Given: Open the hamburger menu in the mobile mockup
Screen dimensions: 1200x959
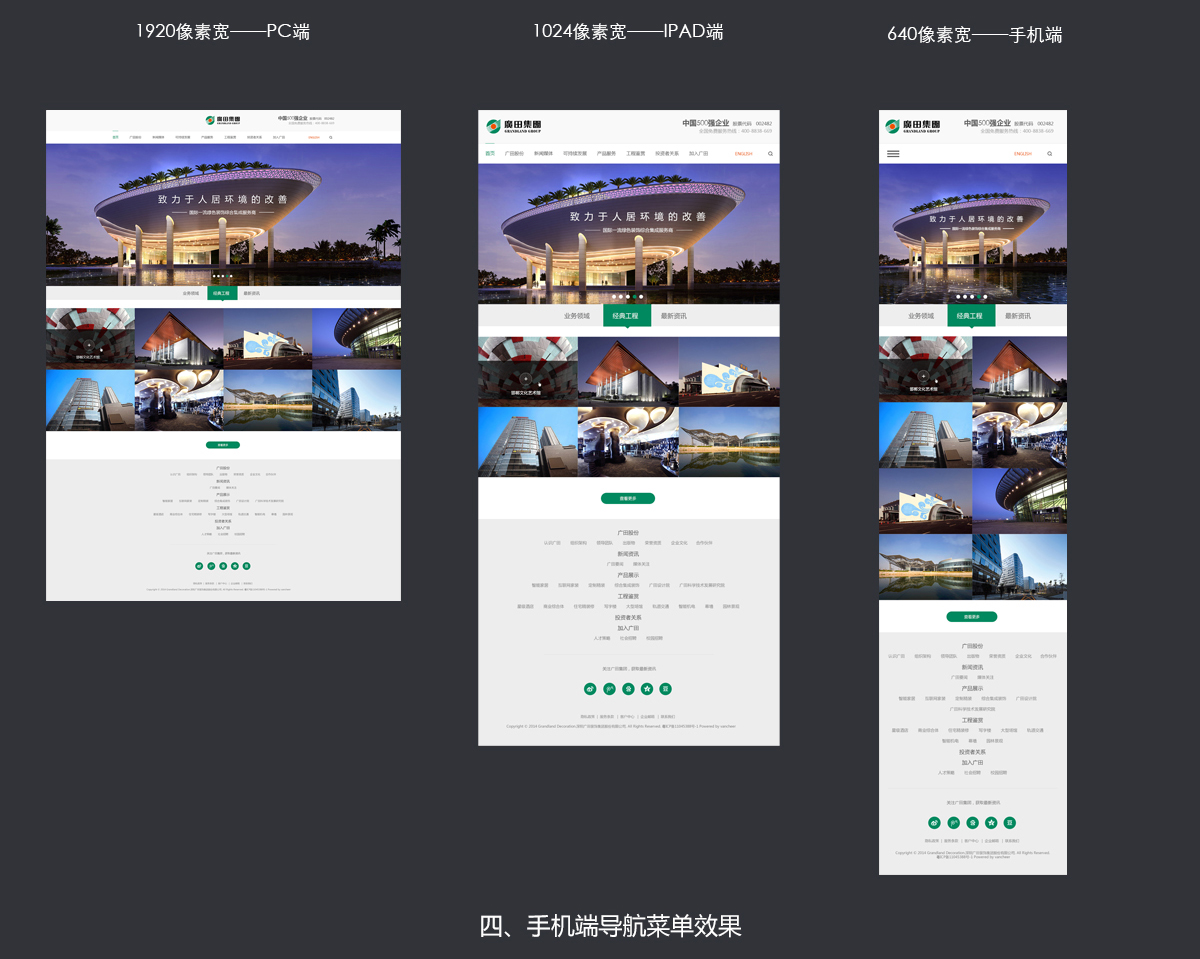Looking at the screenshot, I should [x=893, y=154].
